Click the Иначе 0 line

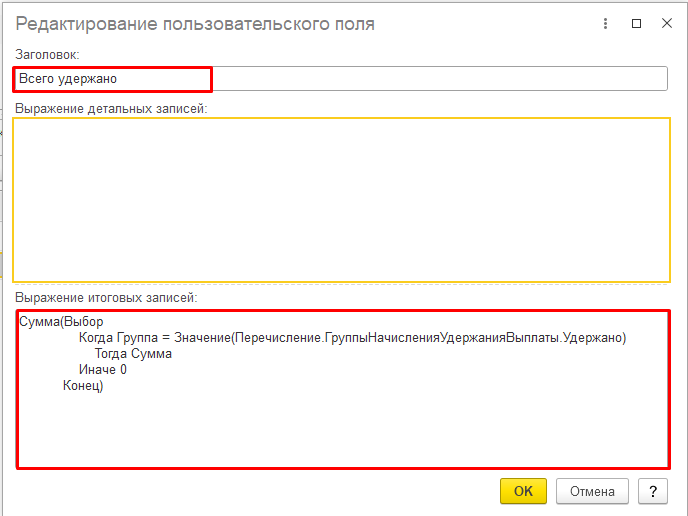point(102,370)
